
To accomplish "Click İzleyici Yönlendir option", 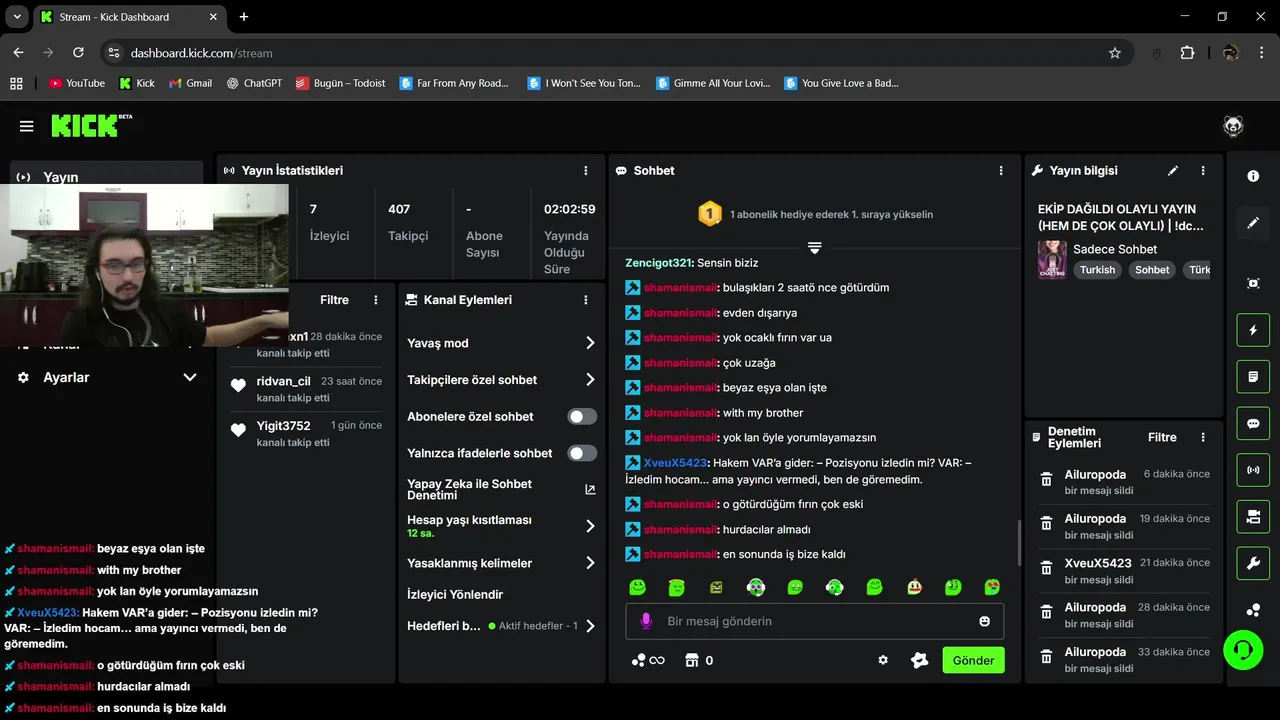I will [x=455, y=594].
